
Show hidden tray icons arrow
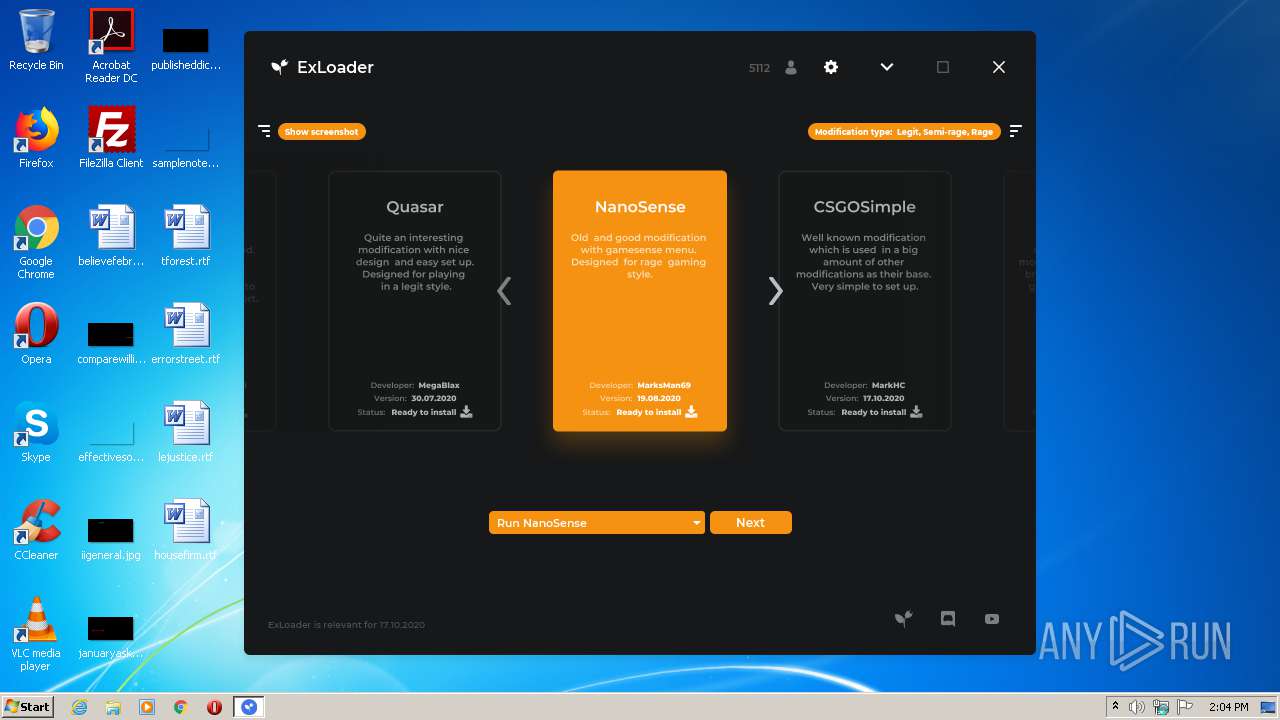pos(1114,707)
